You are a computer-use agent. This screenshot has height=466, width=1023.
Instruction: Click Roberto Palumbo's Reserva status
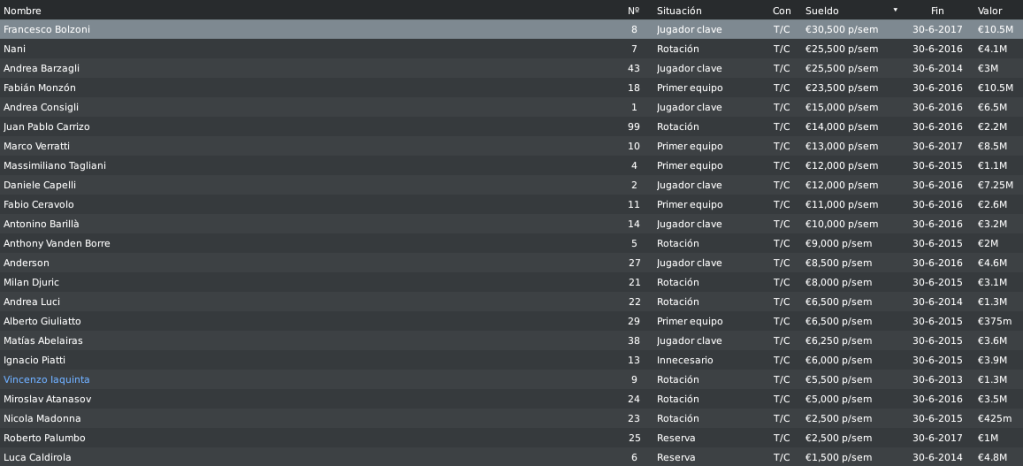click(x=676, y=438)
